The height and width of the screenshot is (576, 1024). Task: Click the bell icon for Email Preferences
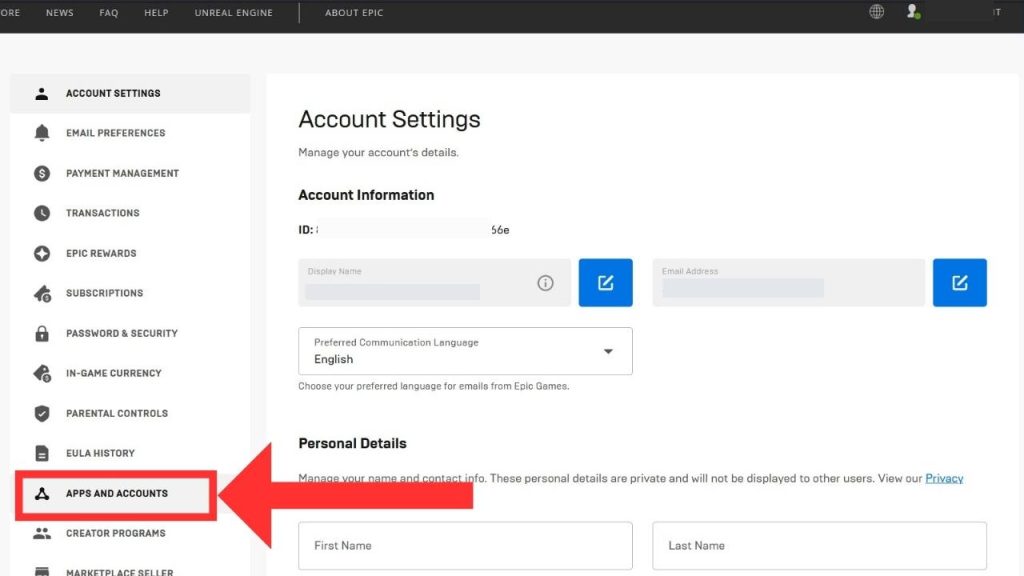42,133
